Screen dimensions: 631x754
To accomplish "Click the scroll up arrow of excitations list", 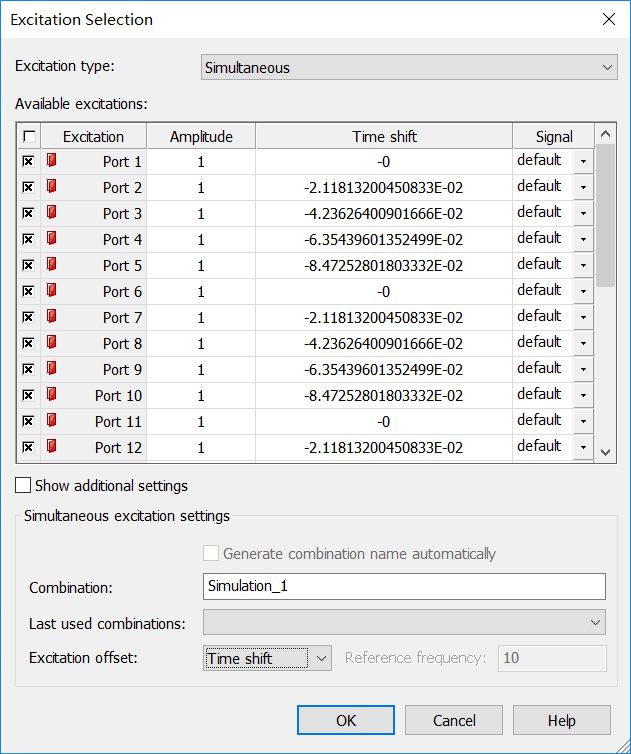I will click(606, 134).
